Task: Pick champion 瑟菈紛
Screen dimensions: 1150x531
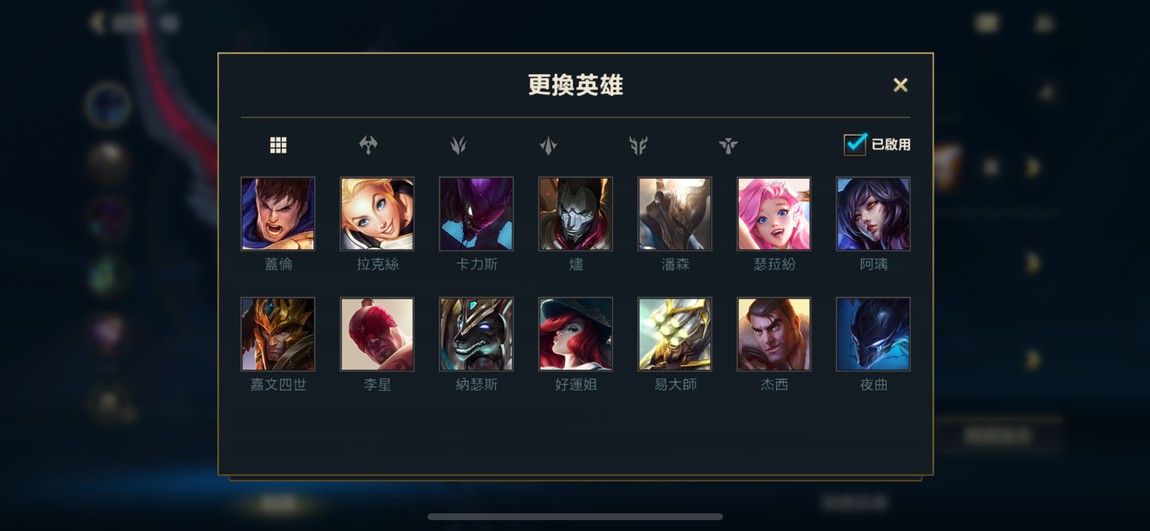Action: coord(774,213)
